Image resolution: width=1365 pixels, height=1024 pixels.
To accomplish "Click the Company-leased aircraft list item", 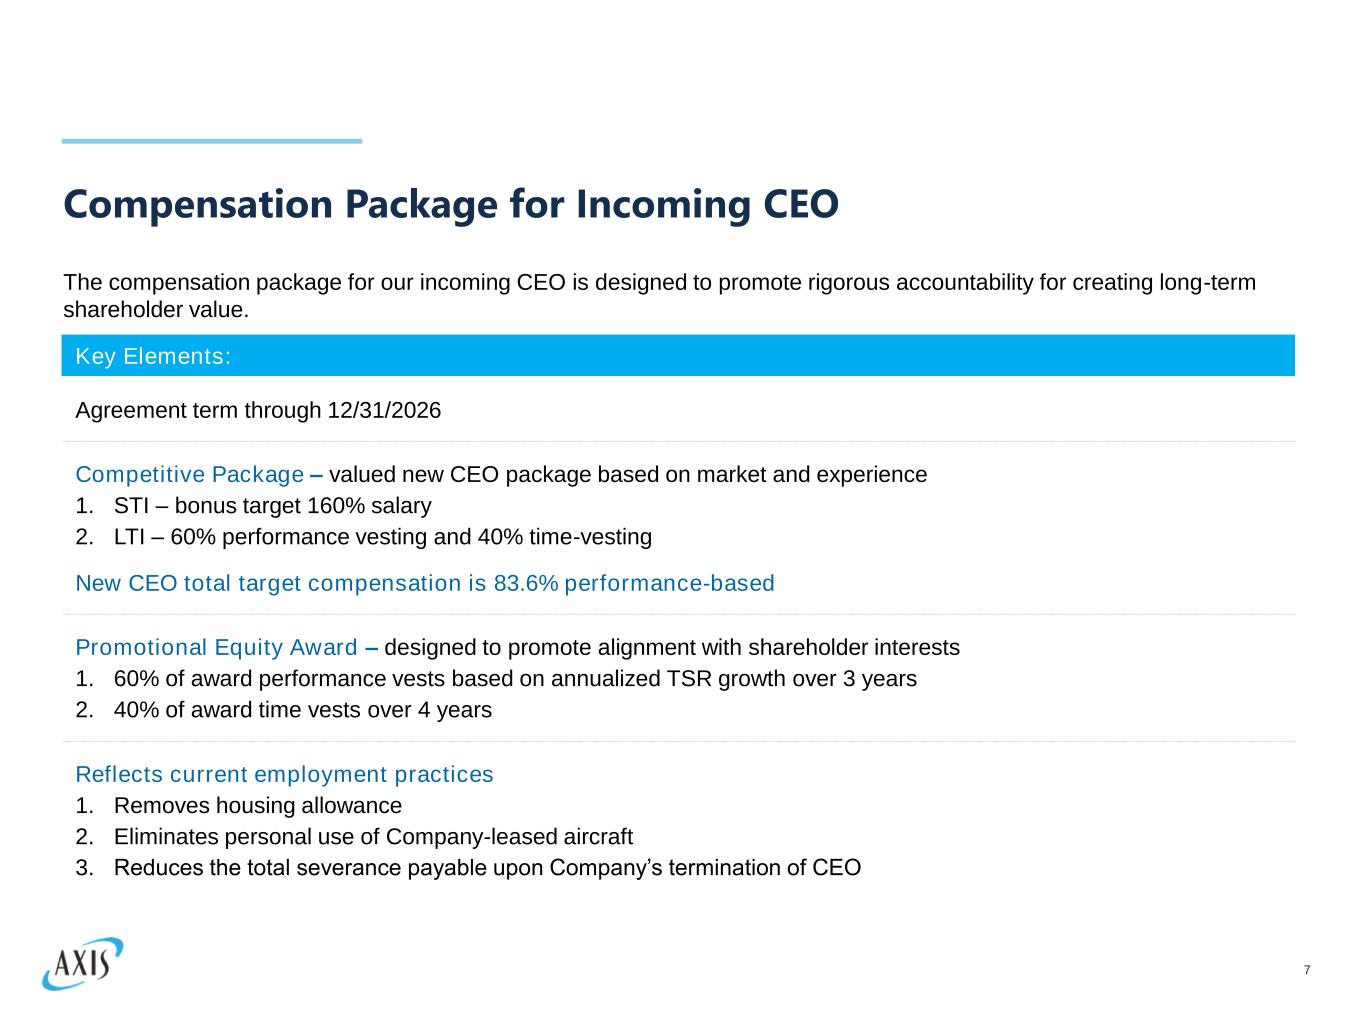I will click(373, 837).
